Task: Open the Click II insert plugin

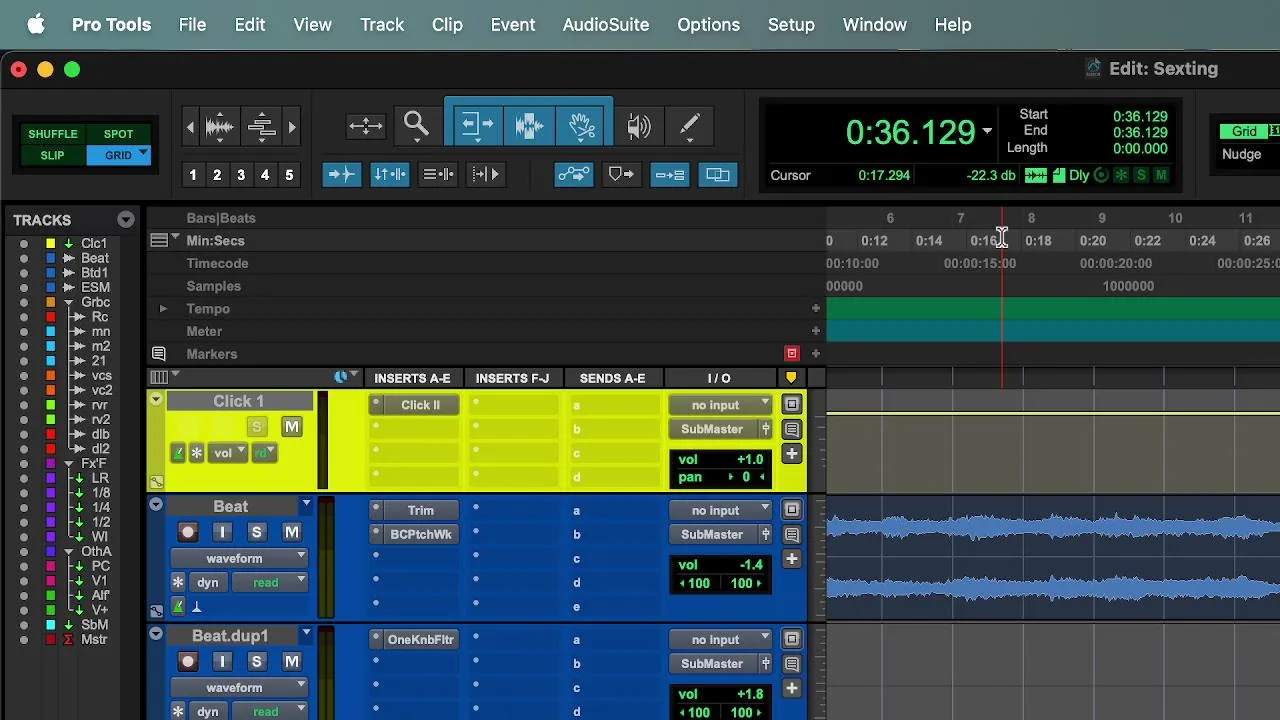Action: pyautogui.click(x=420, y=405)
